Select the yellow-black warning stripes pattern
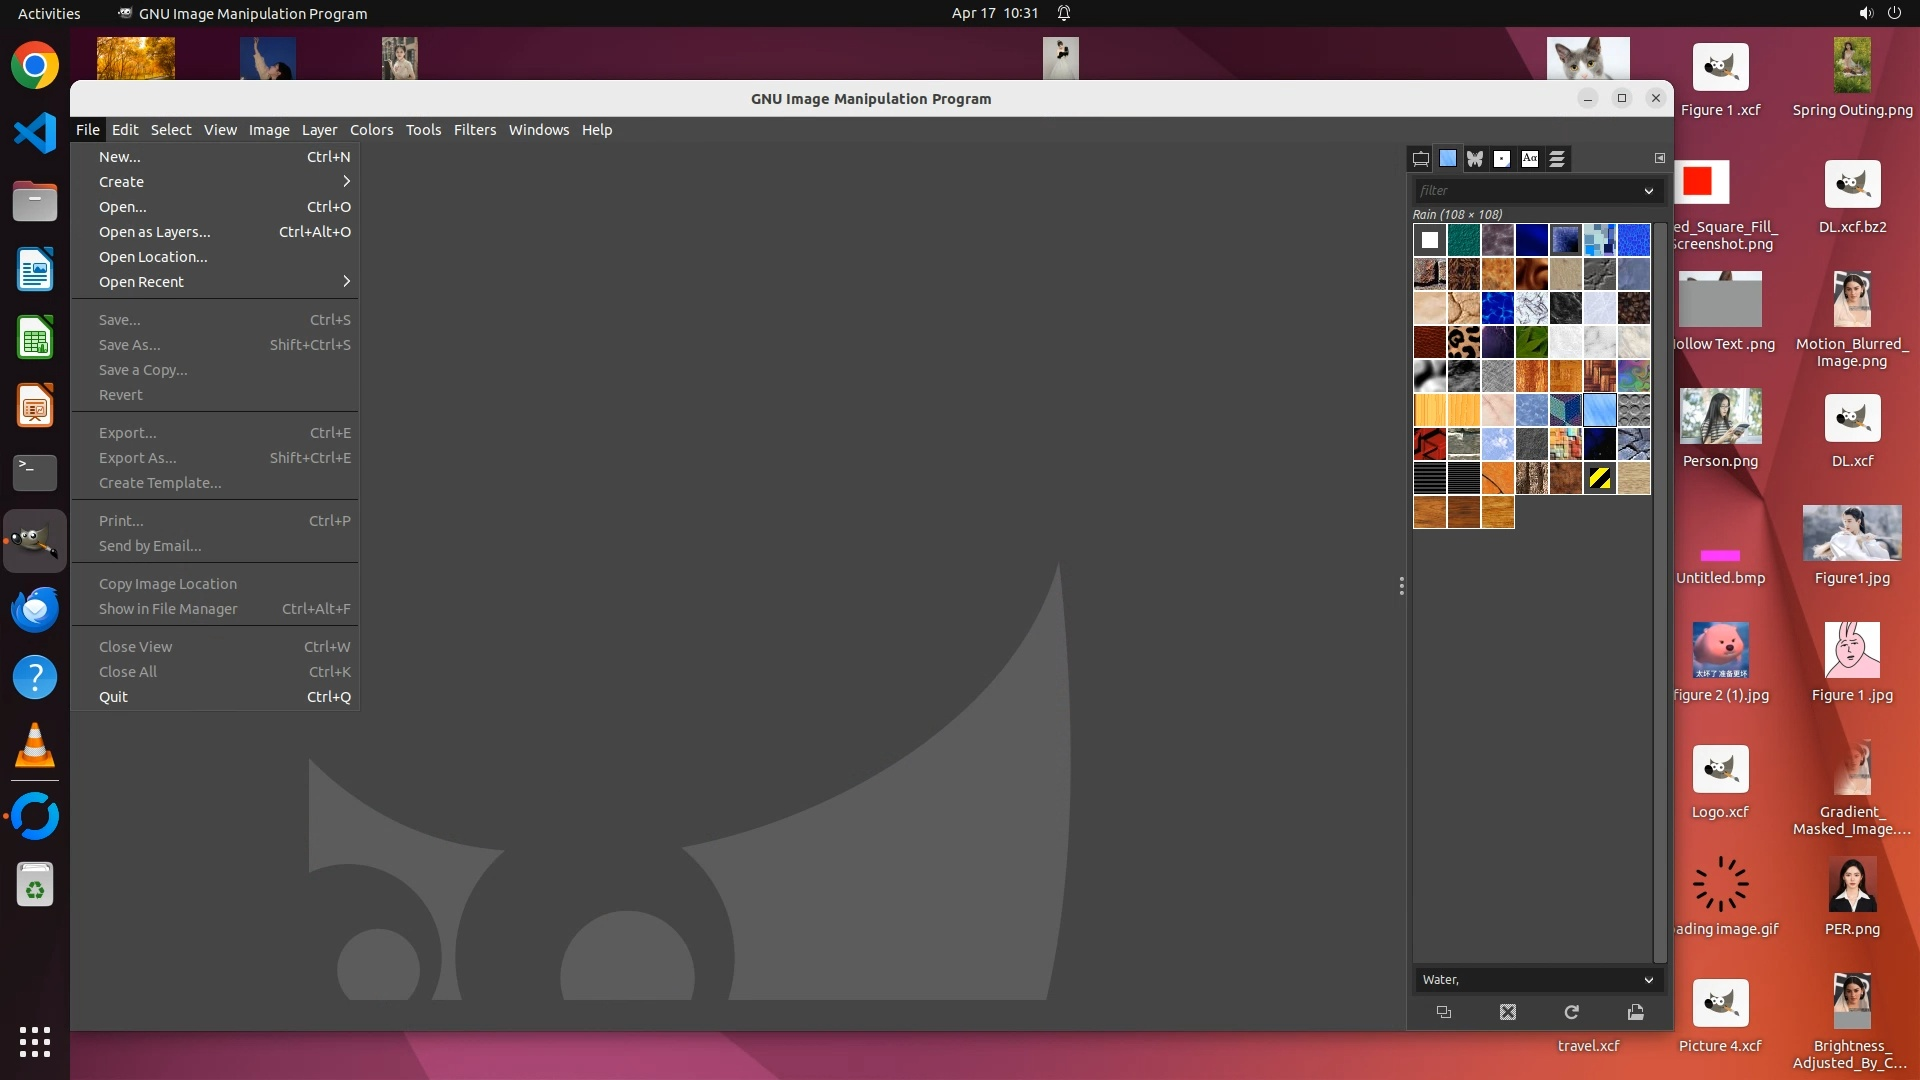Image resolution: width=1920 pixels, height=1080 pixels. click(1600, 478)
